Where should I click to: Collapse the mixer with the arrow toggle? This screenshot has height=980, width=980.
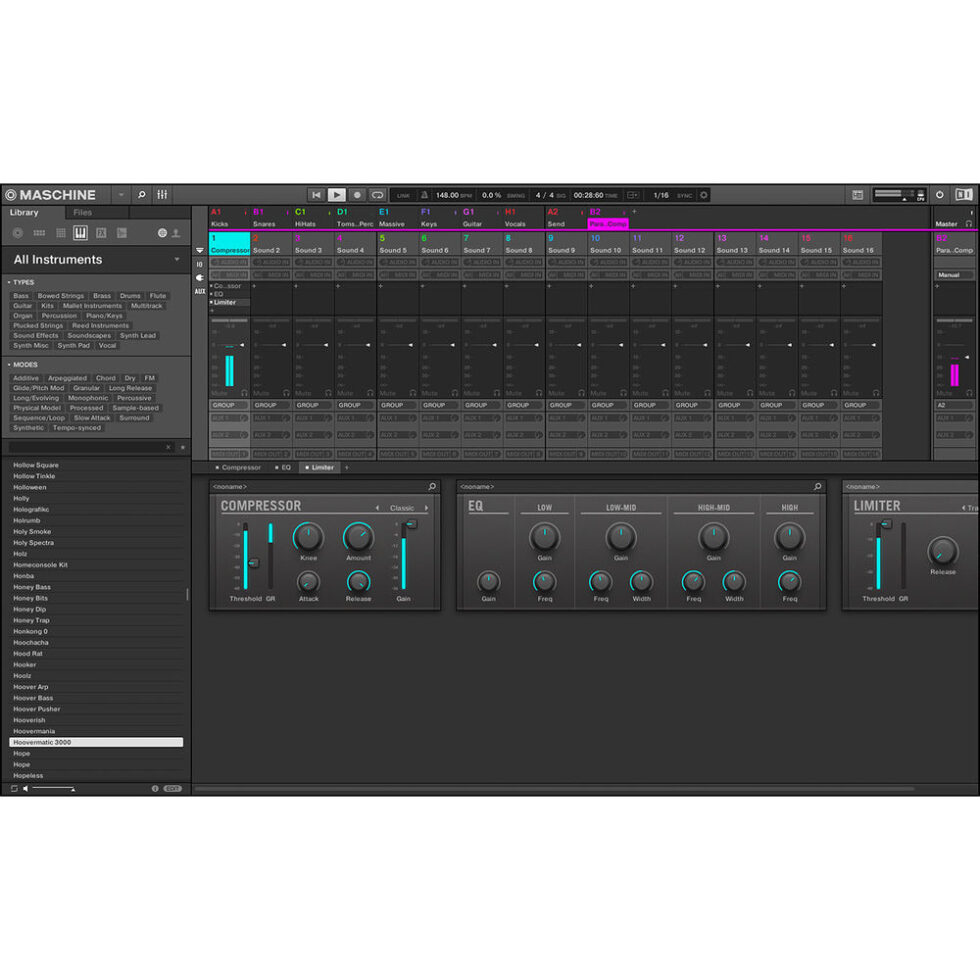coord(200,251)
